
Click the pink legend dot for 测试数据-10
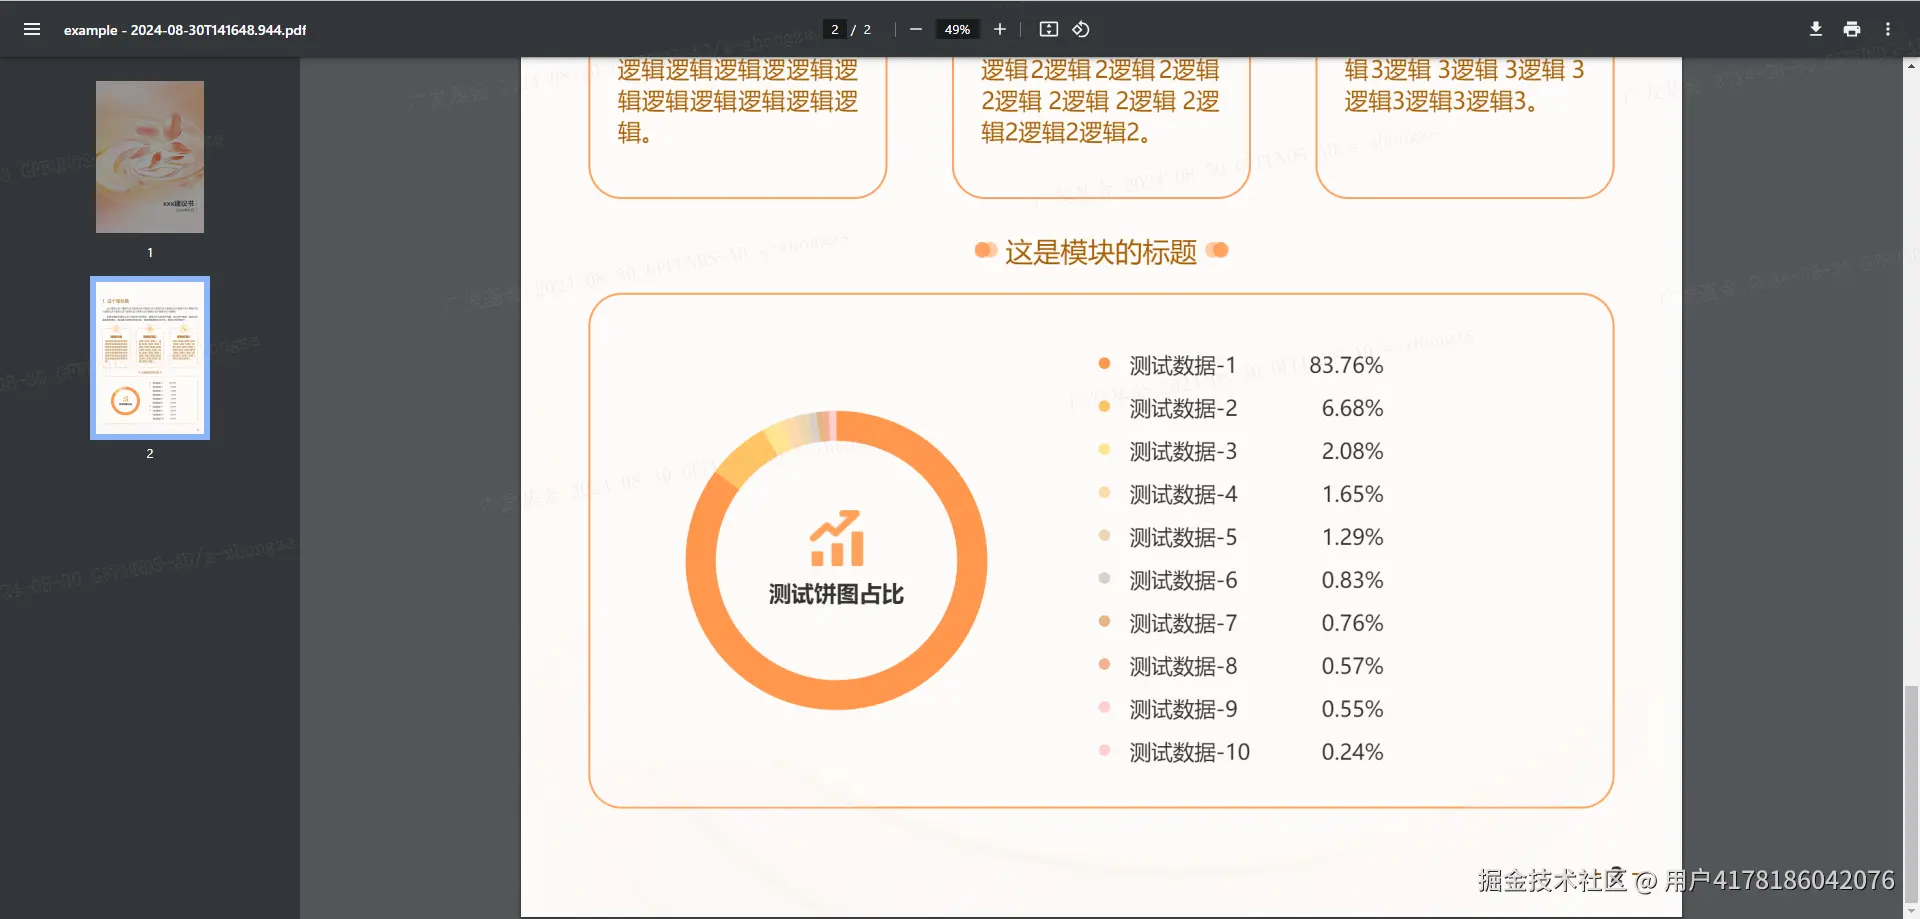pos(1104,750)
